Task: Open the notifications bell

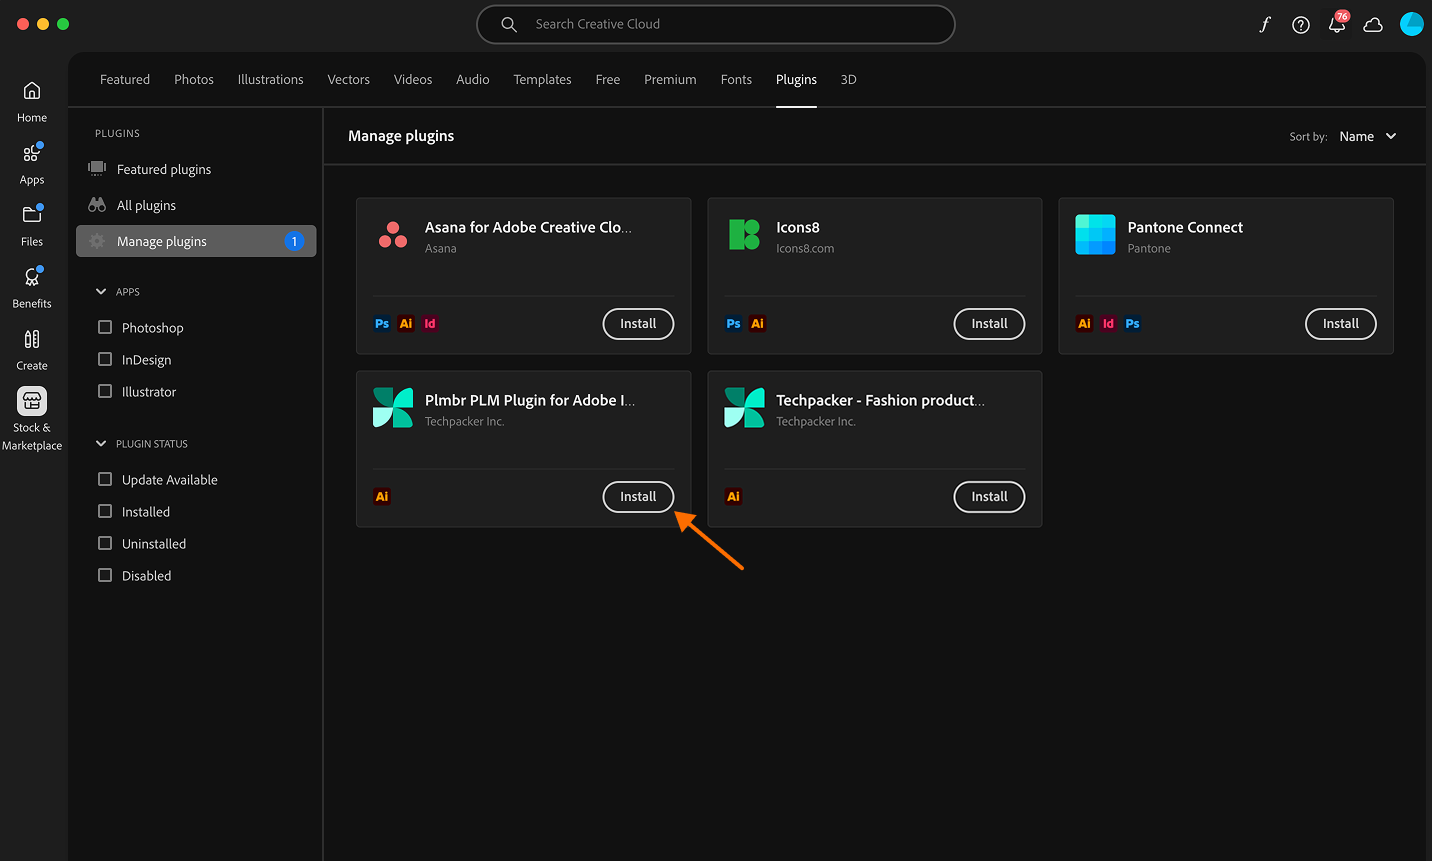Action: coord(1337,24)
